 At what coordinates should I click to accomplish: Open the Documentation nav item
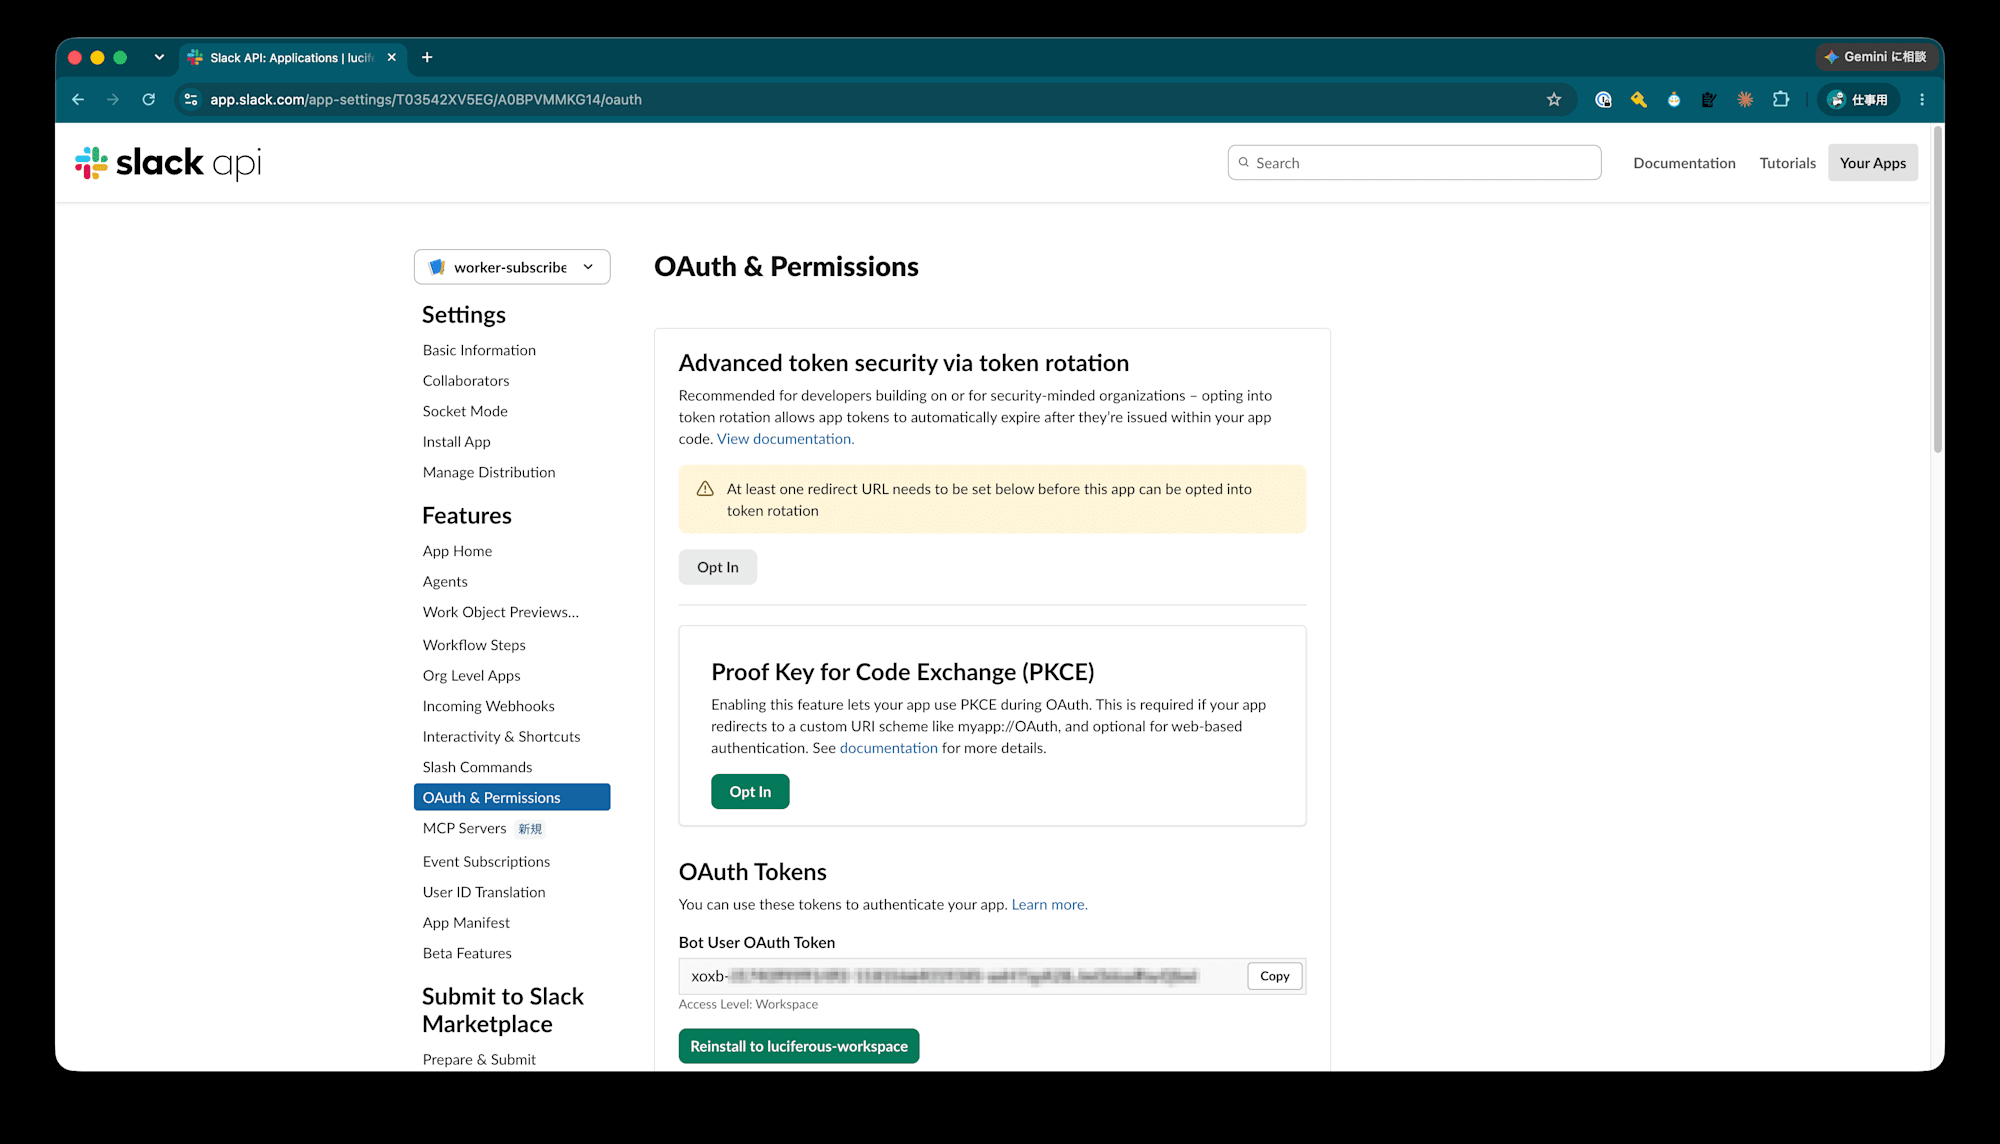tap(1684, 163)
